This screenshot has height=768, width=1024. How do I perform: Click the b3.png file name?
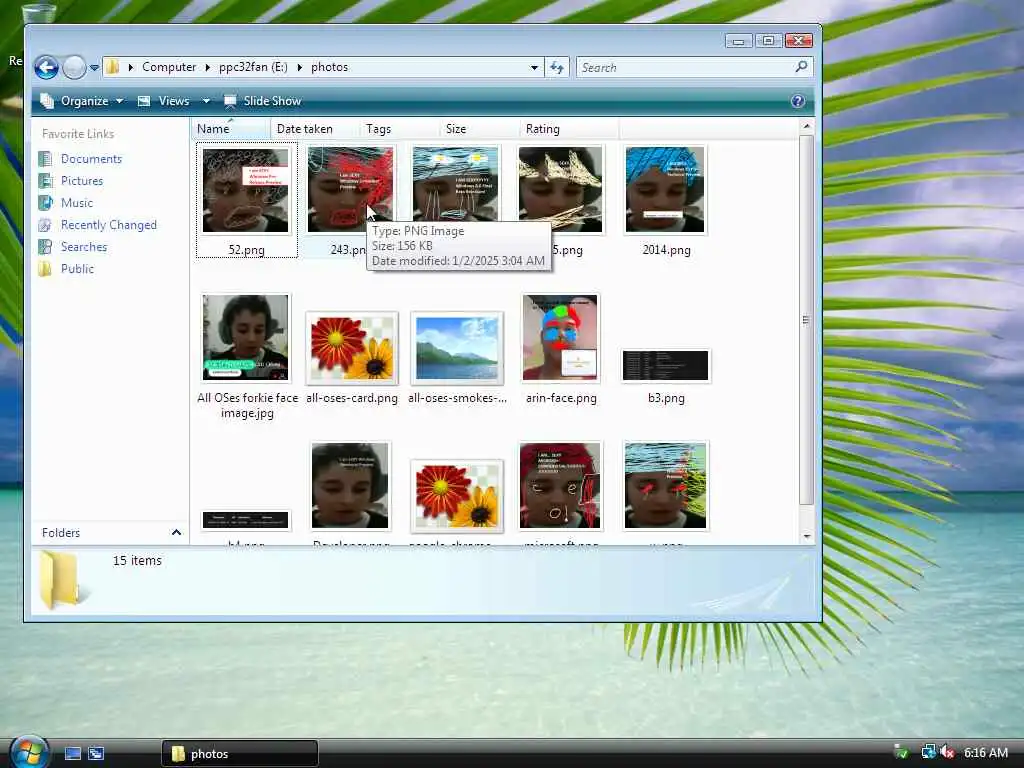point(666,398)
